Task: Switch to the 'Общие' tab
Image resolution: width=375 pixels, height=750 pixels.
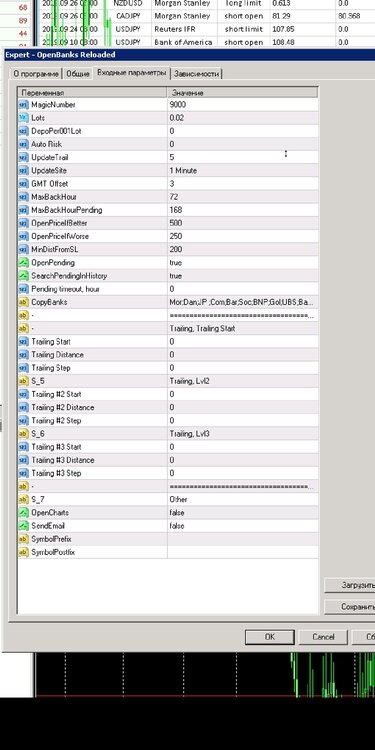Action: click(77, 74)
